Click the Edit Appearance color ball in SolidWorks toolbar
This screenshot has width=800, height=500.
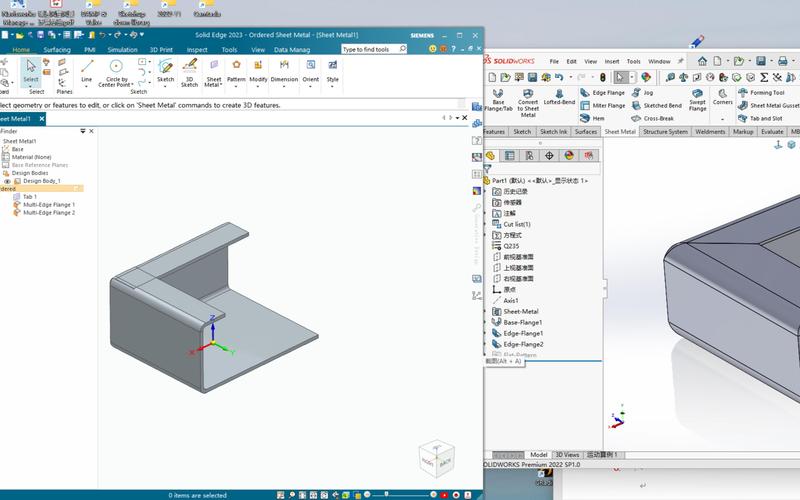(x=646, y=77)
